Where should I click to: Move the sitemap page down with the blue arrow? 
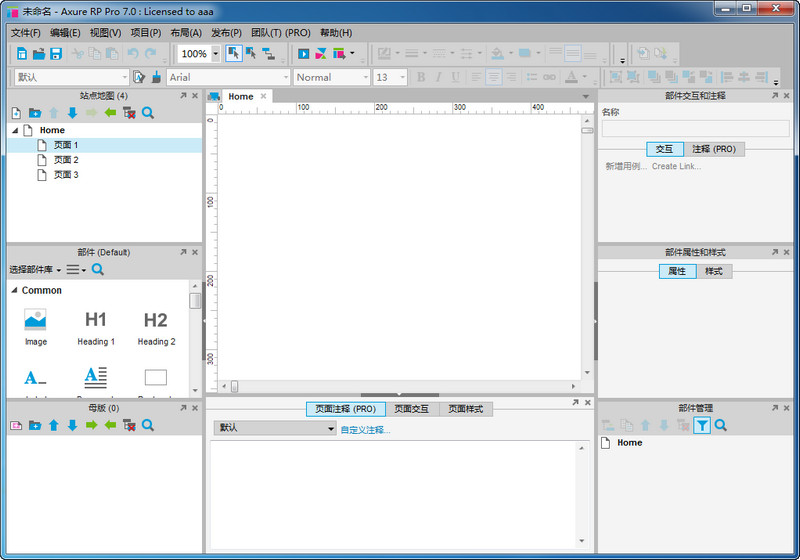[72, 113]
